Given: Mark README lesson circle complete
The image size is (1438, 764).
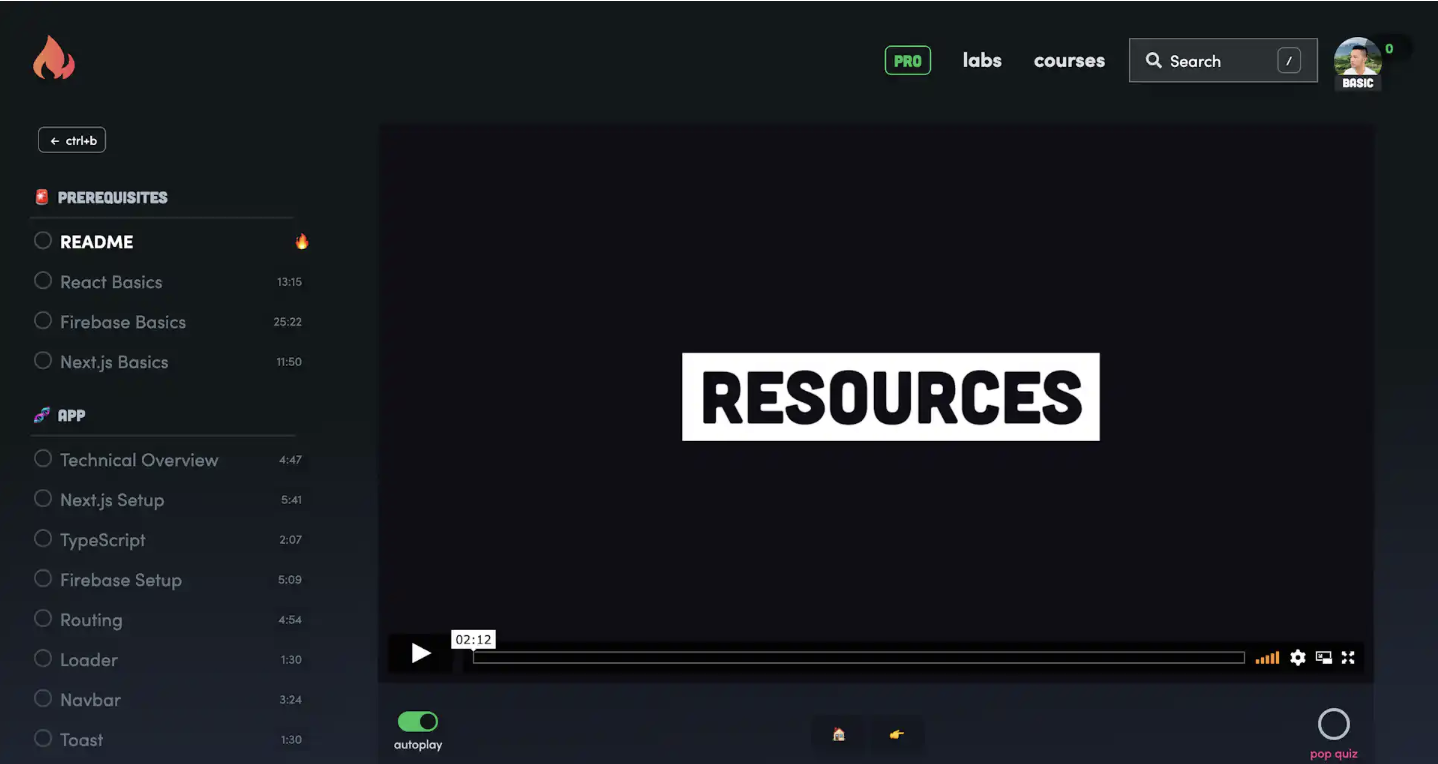Looking at the screenshot, I should (x=43, y=240).
